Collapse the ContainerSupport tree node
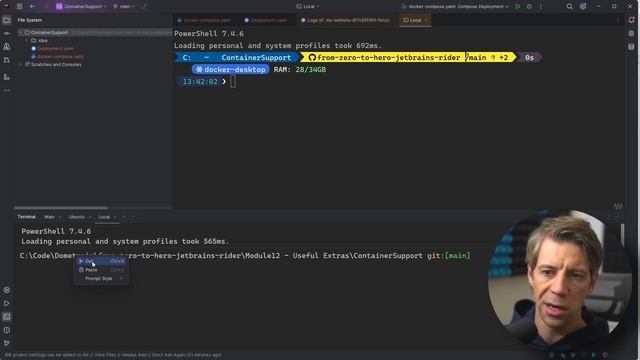640x360 pixels. pyautogui.click(x=20, y=32)
